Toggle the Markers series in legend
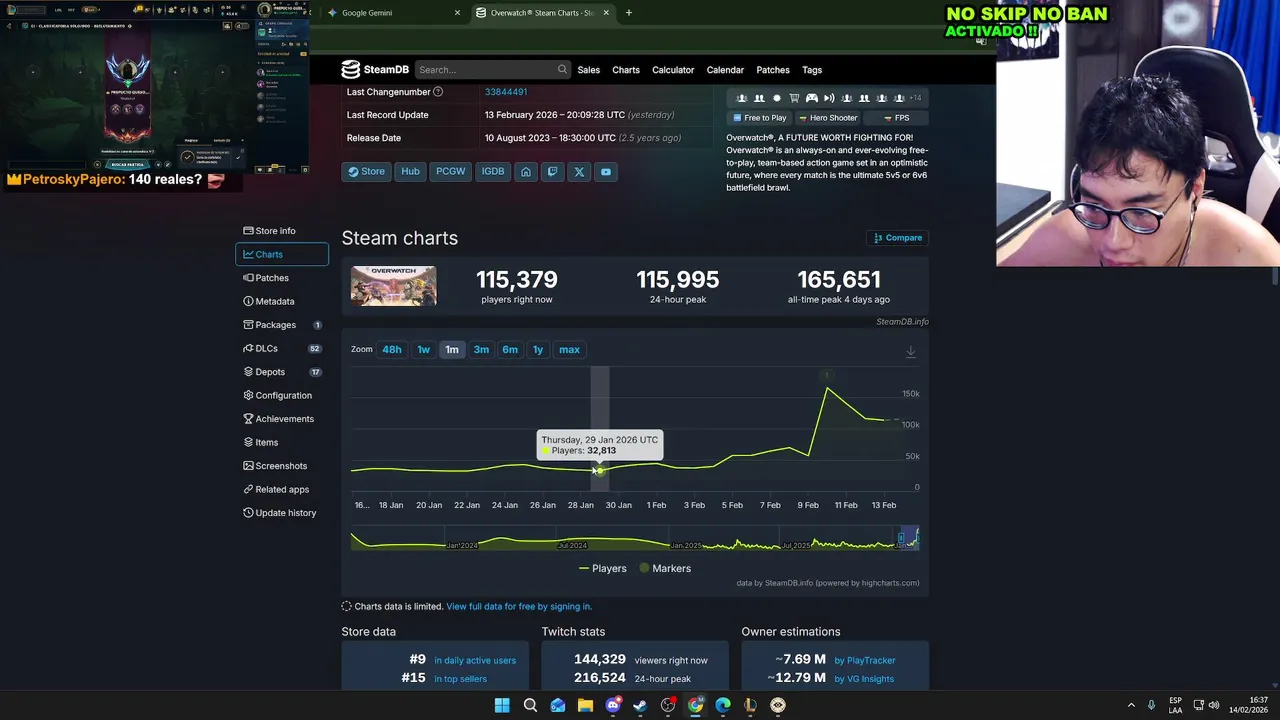Image resolution: width=1280 pixels, height=720 pixels. 665,568
